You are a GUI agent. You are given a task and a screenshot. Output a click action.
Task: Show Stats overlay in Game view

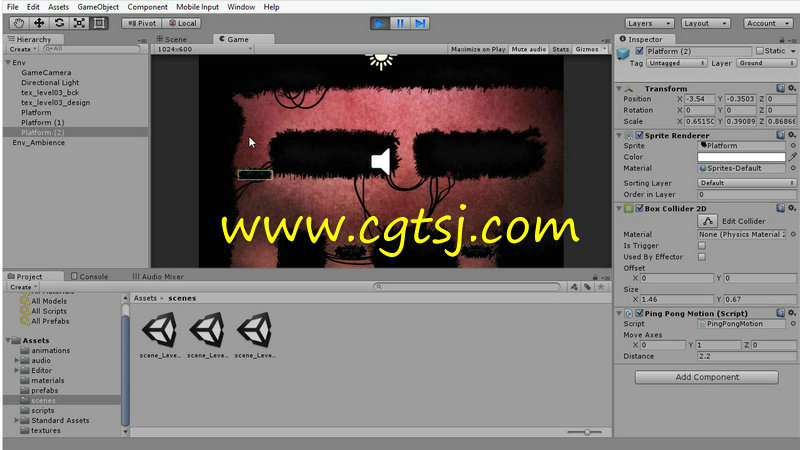(x=560, y=49)
